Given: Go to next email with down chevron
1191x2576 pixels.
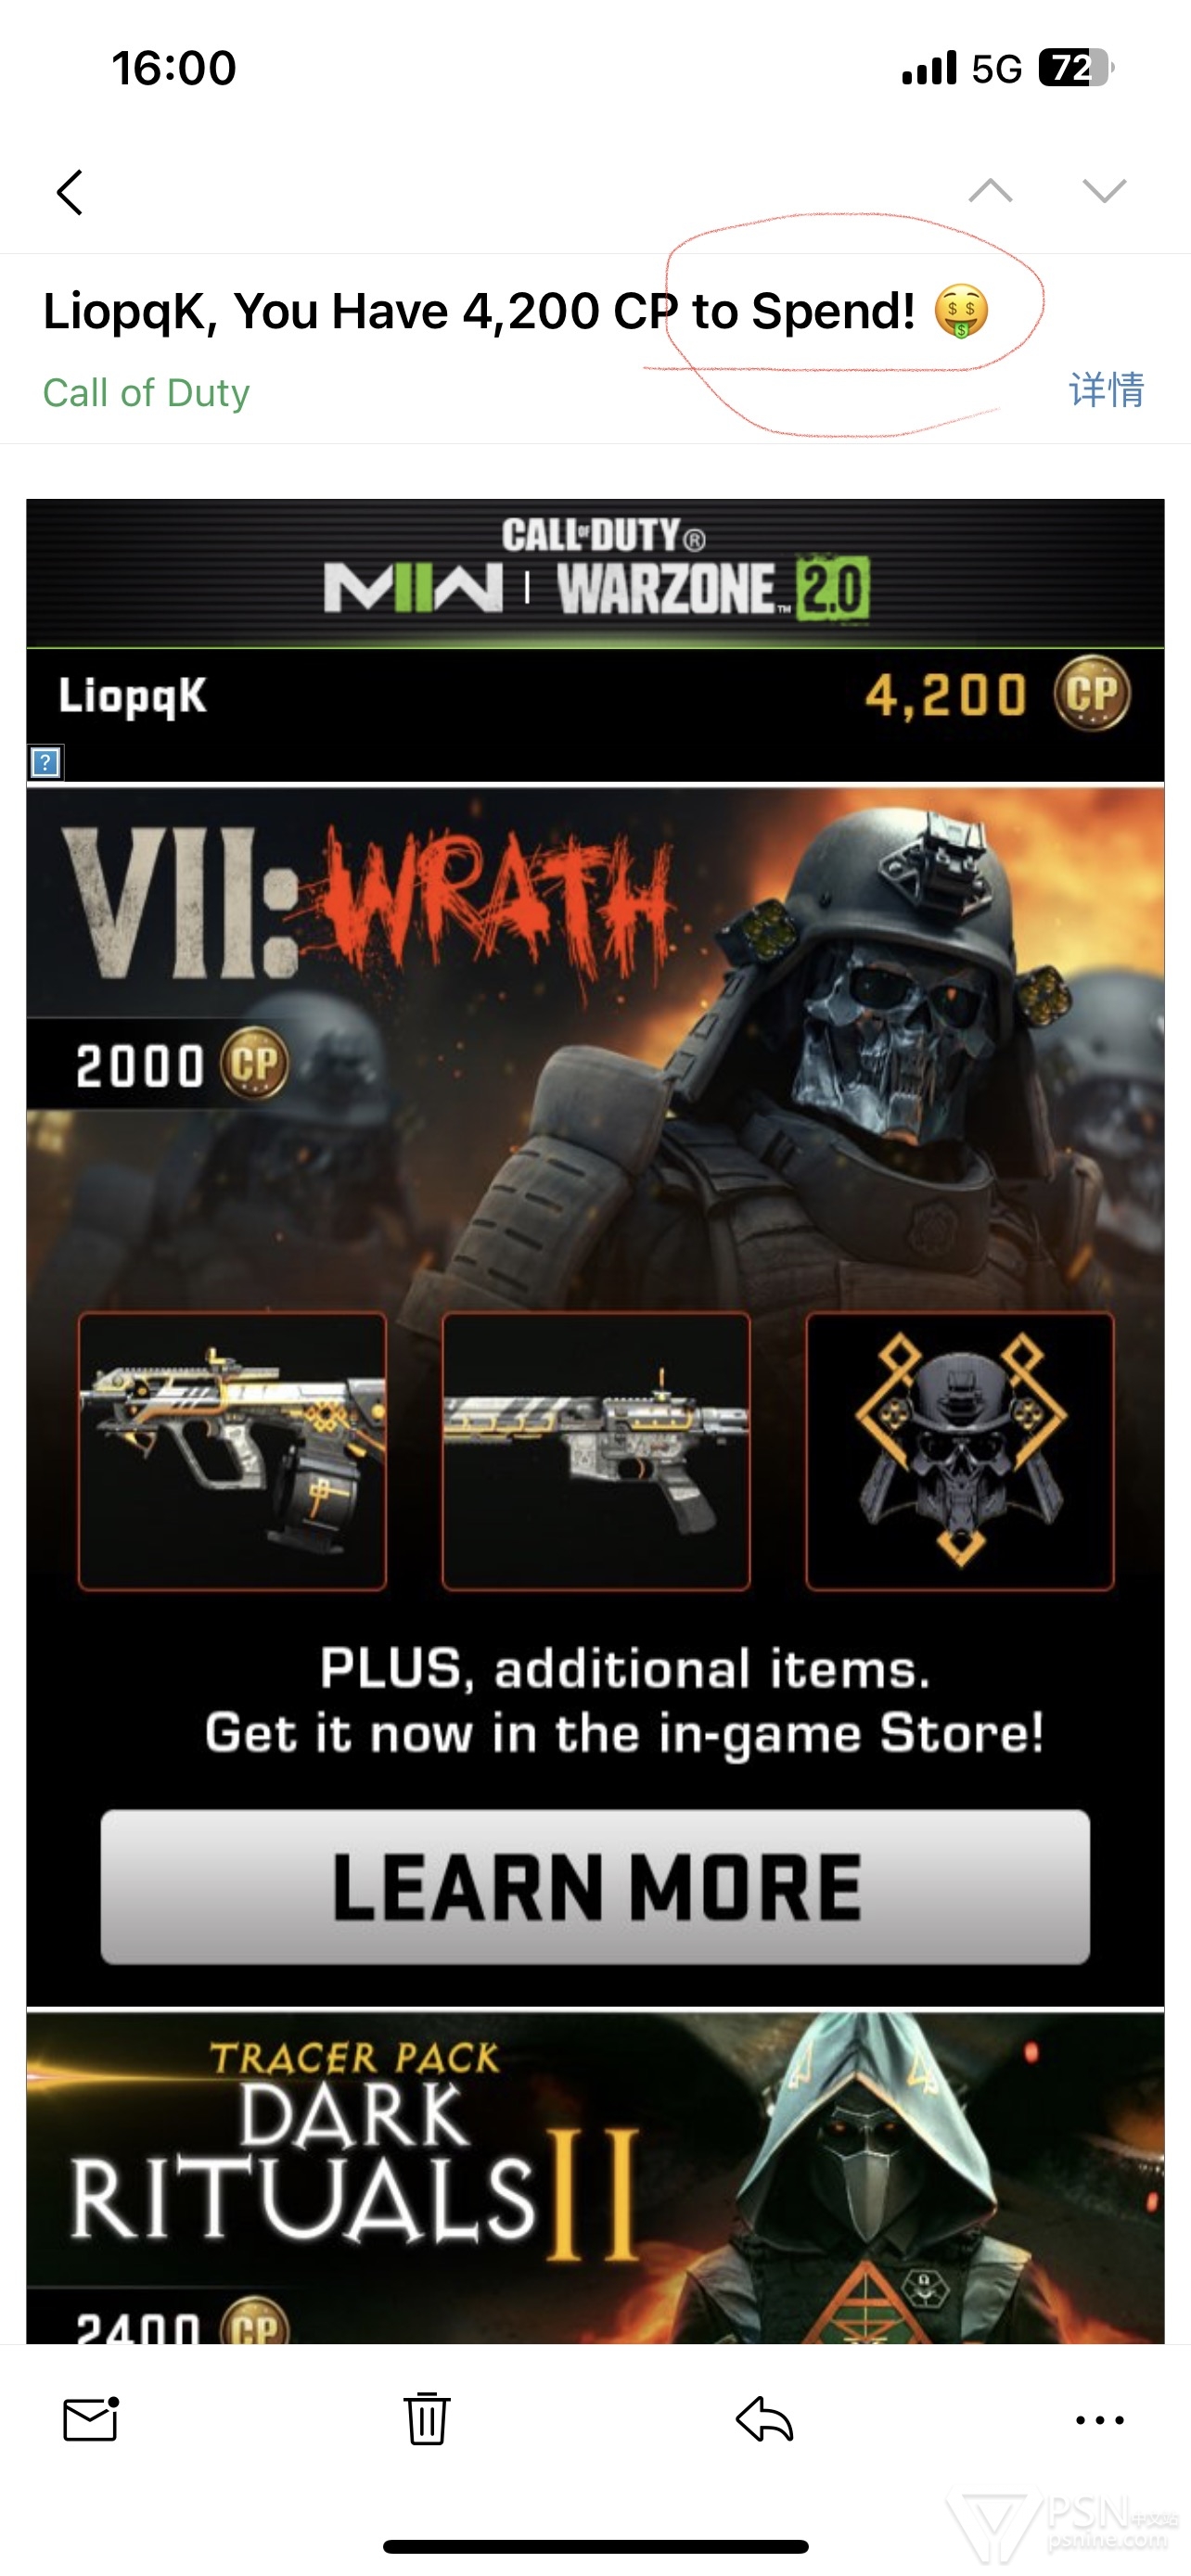Looking at the screenshot, I should (x=1104, y=190).
